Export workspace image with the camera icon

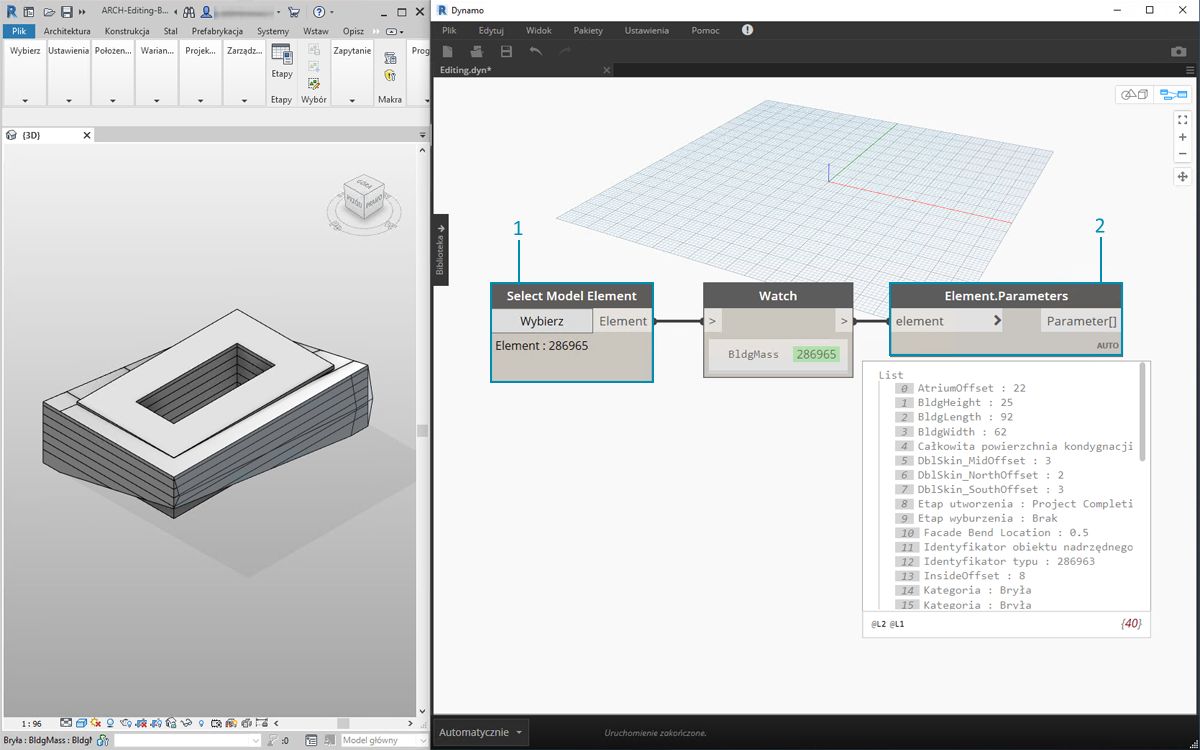coord(1179,51)
